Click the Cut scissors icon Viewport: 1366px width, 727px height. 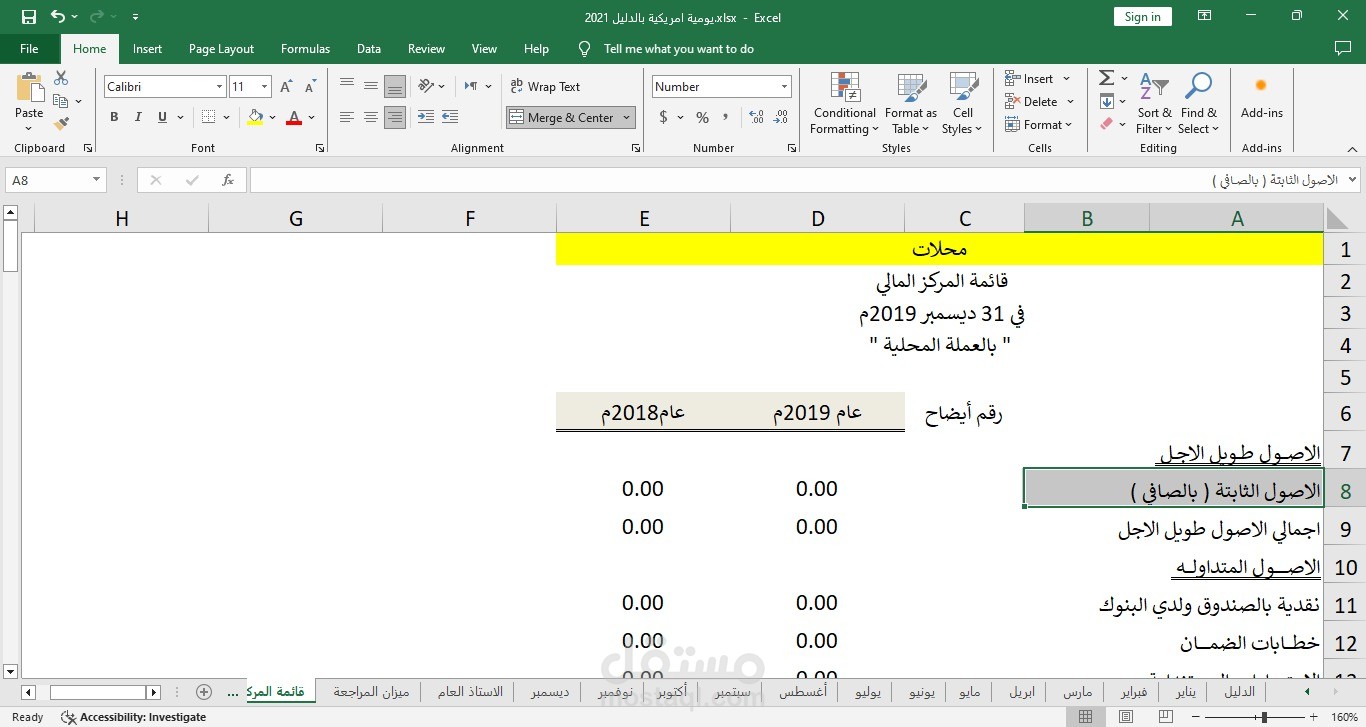click(x=61, y=78)
